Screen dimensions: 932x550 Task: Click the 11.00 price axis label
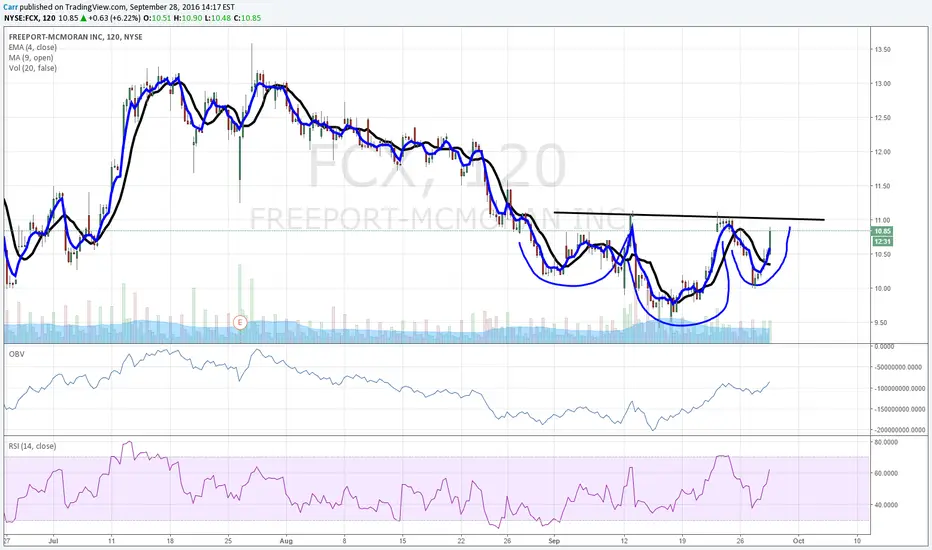883,220
